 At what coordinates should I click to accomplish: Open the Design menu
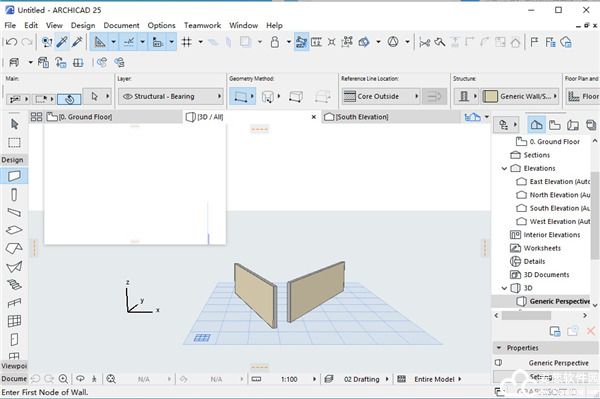coord(83,25)
